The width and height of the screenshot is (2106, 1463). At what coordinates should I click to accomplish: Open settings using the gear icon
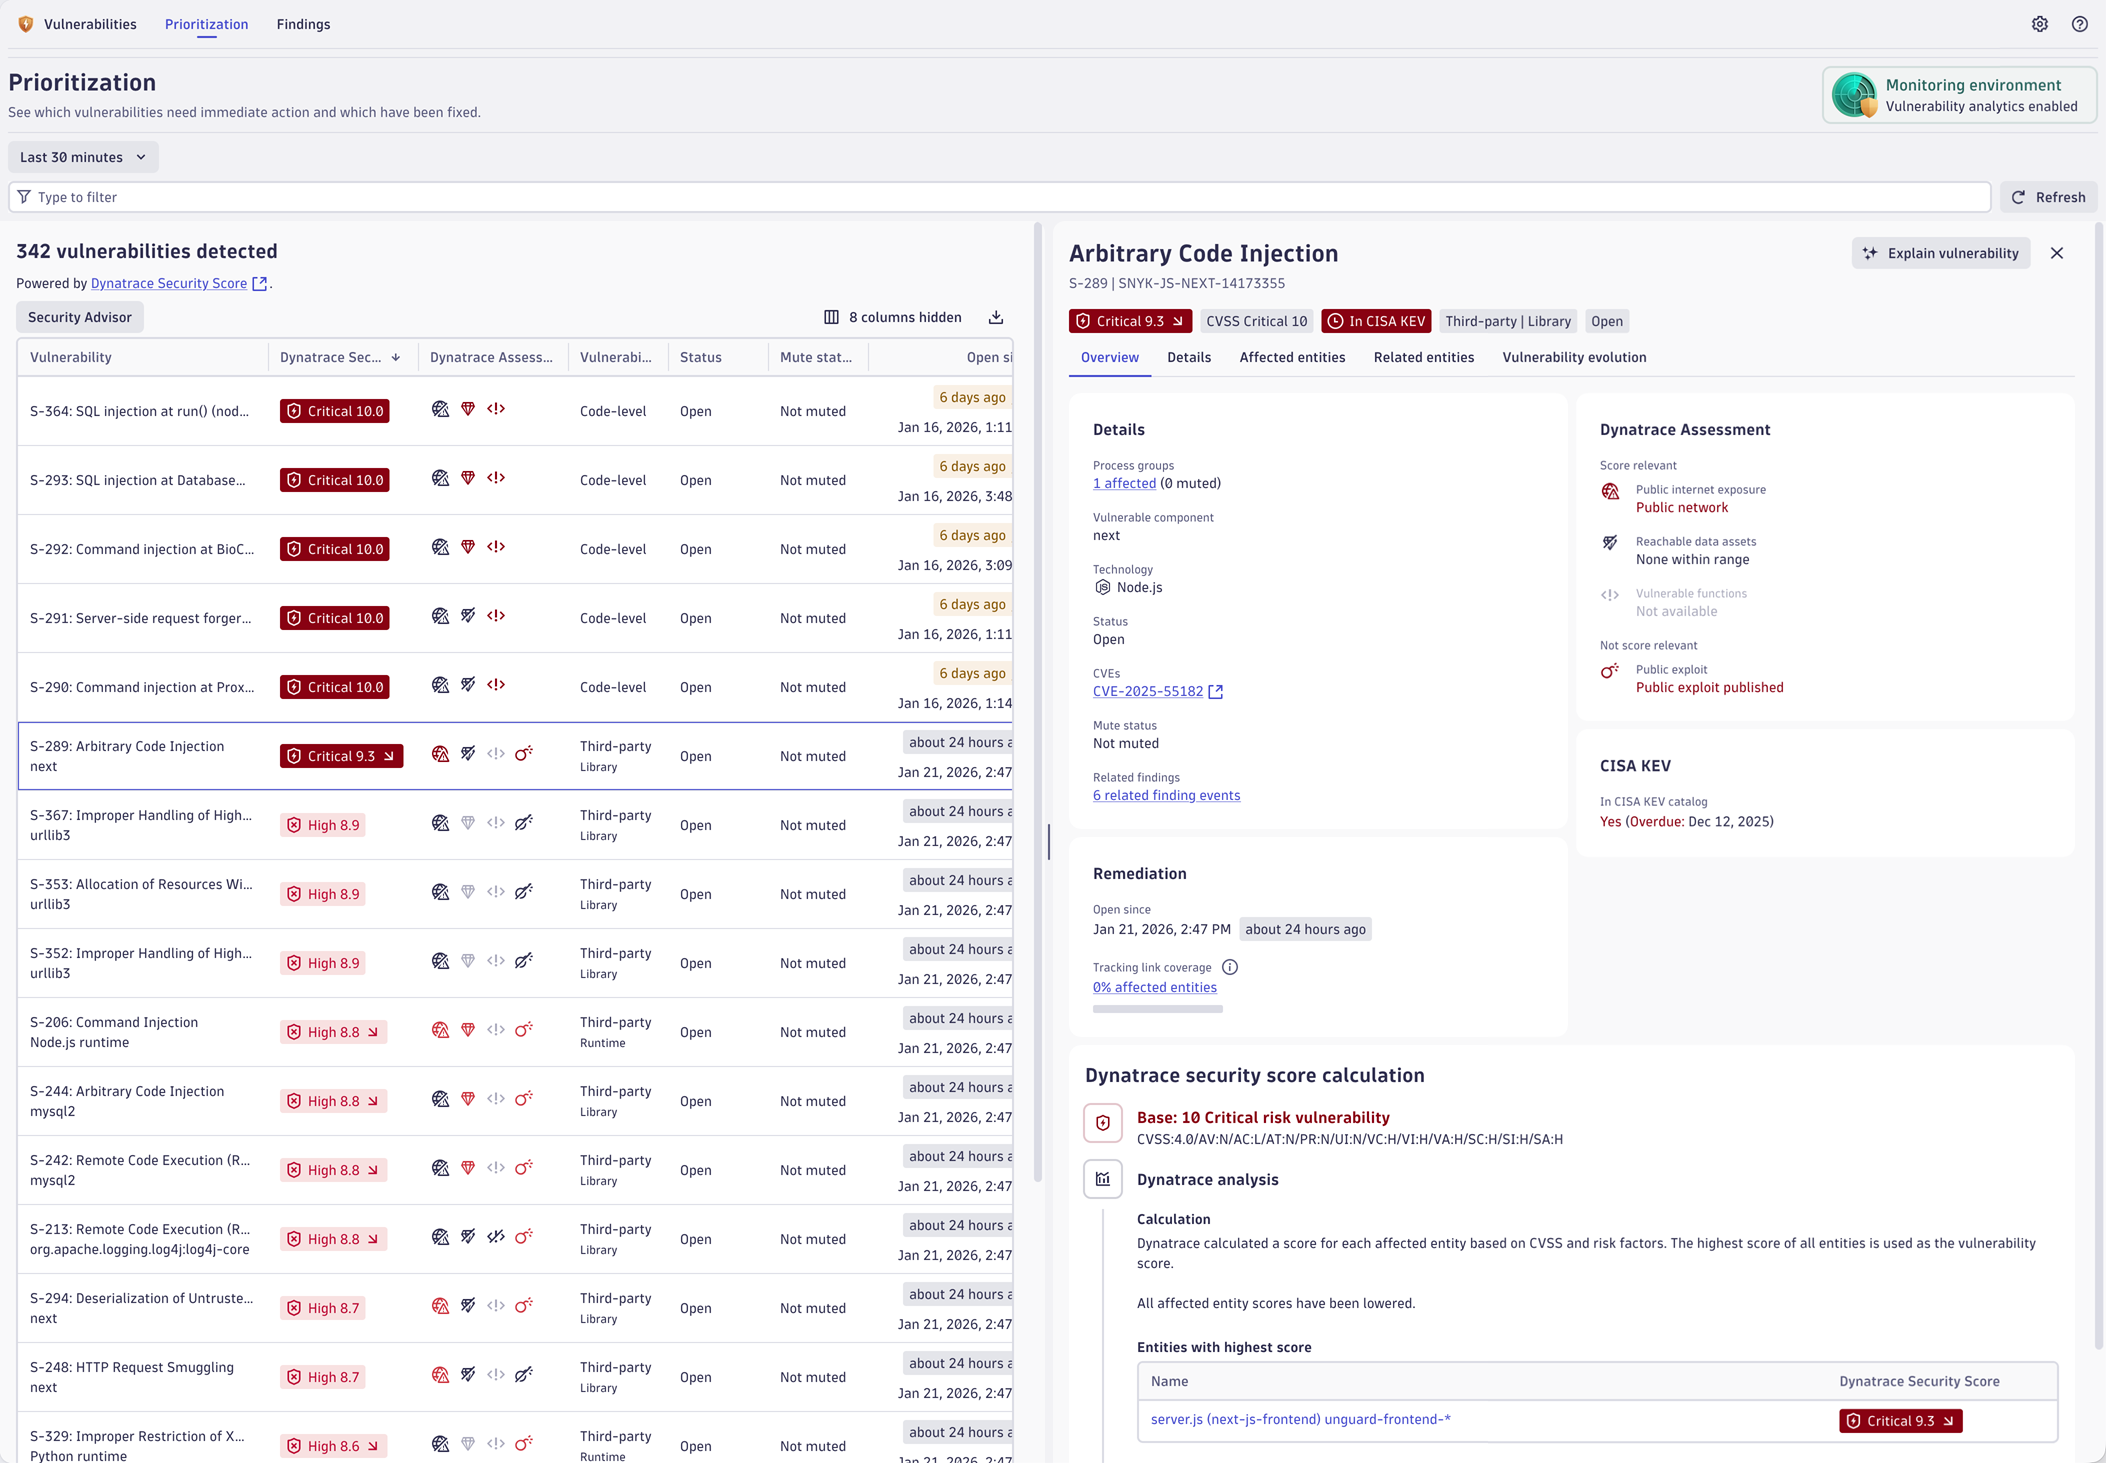[2040, 24]
